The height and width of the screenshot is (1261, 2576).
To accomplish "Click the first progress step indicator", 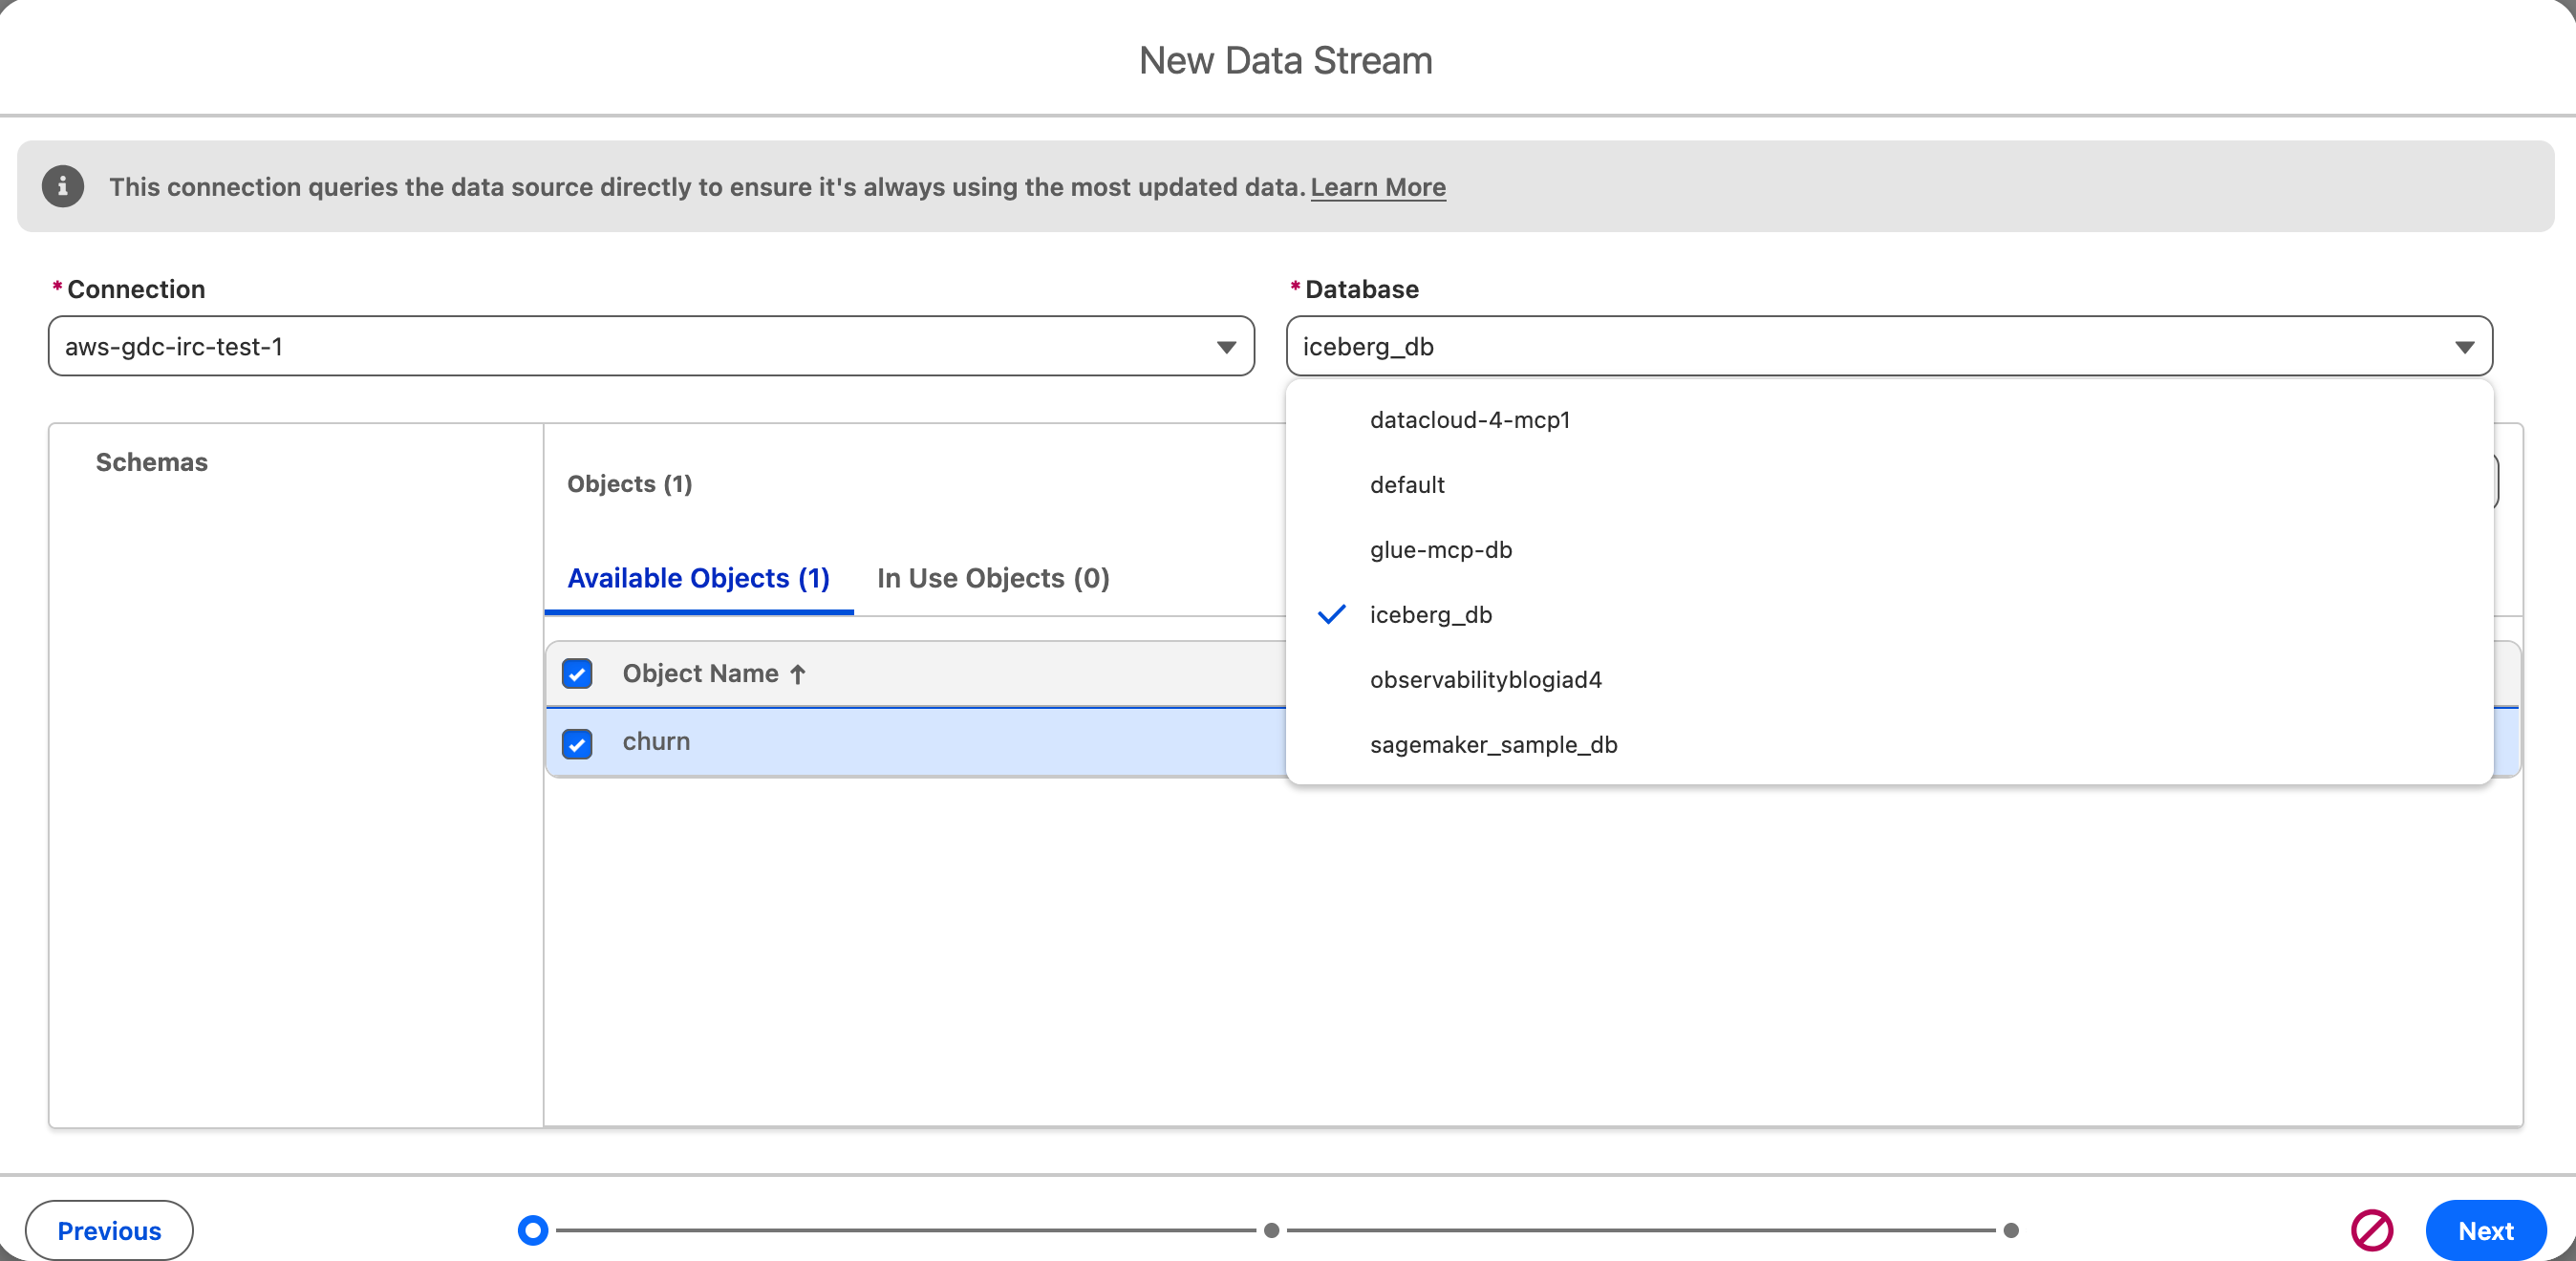I will pyautogui.click(x=532, y=1230).
